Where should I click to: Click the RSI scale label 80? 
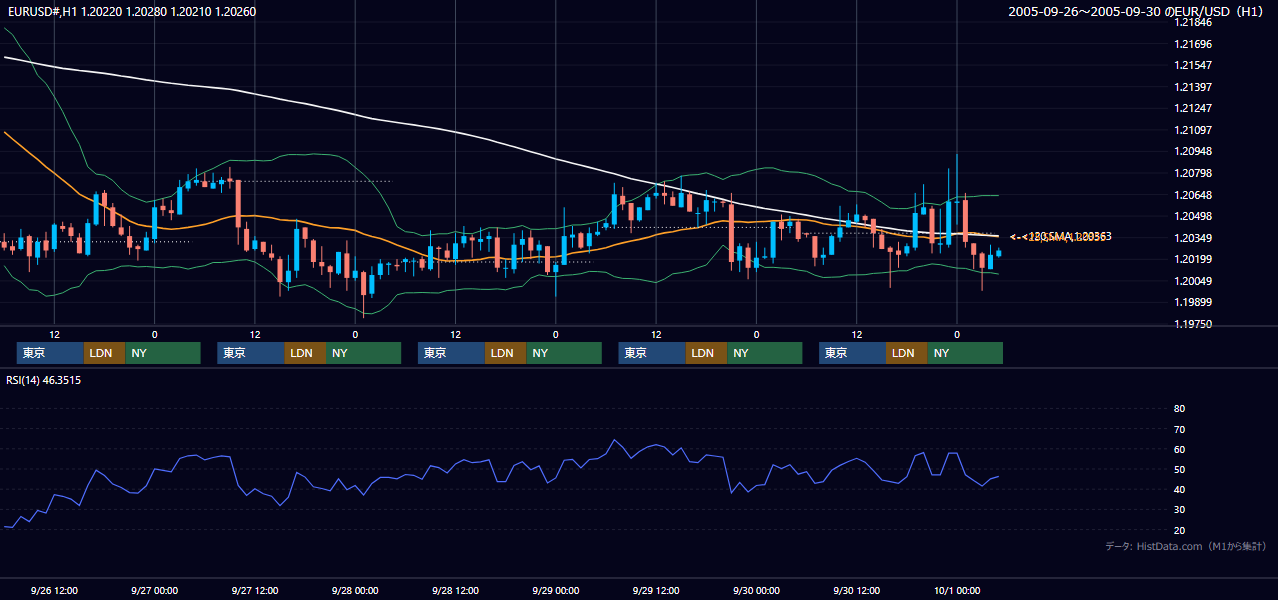tap(1179, 409)
